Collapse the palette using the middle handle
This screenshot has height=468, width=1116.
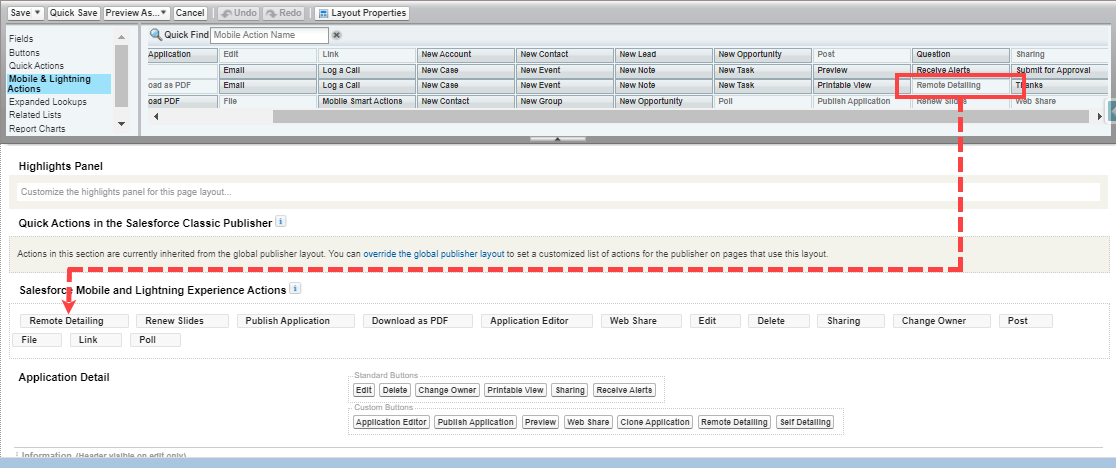[557, 138]
